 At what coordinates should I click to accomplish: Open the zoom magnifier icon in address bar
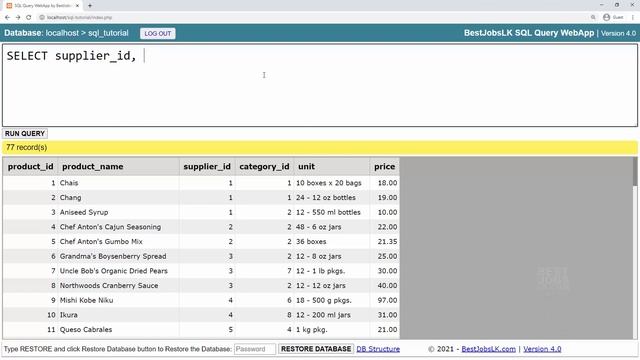pyautogui.click(x=593, y=17)
